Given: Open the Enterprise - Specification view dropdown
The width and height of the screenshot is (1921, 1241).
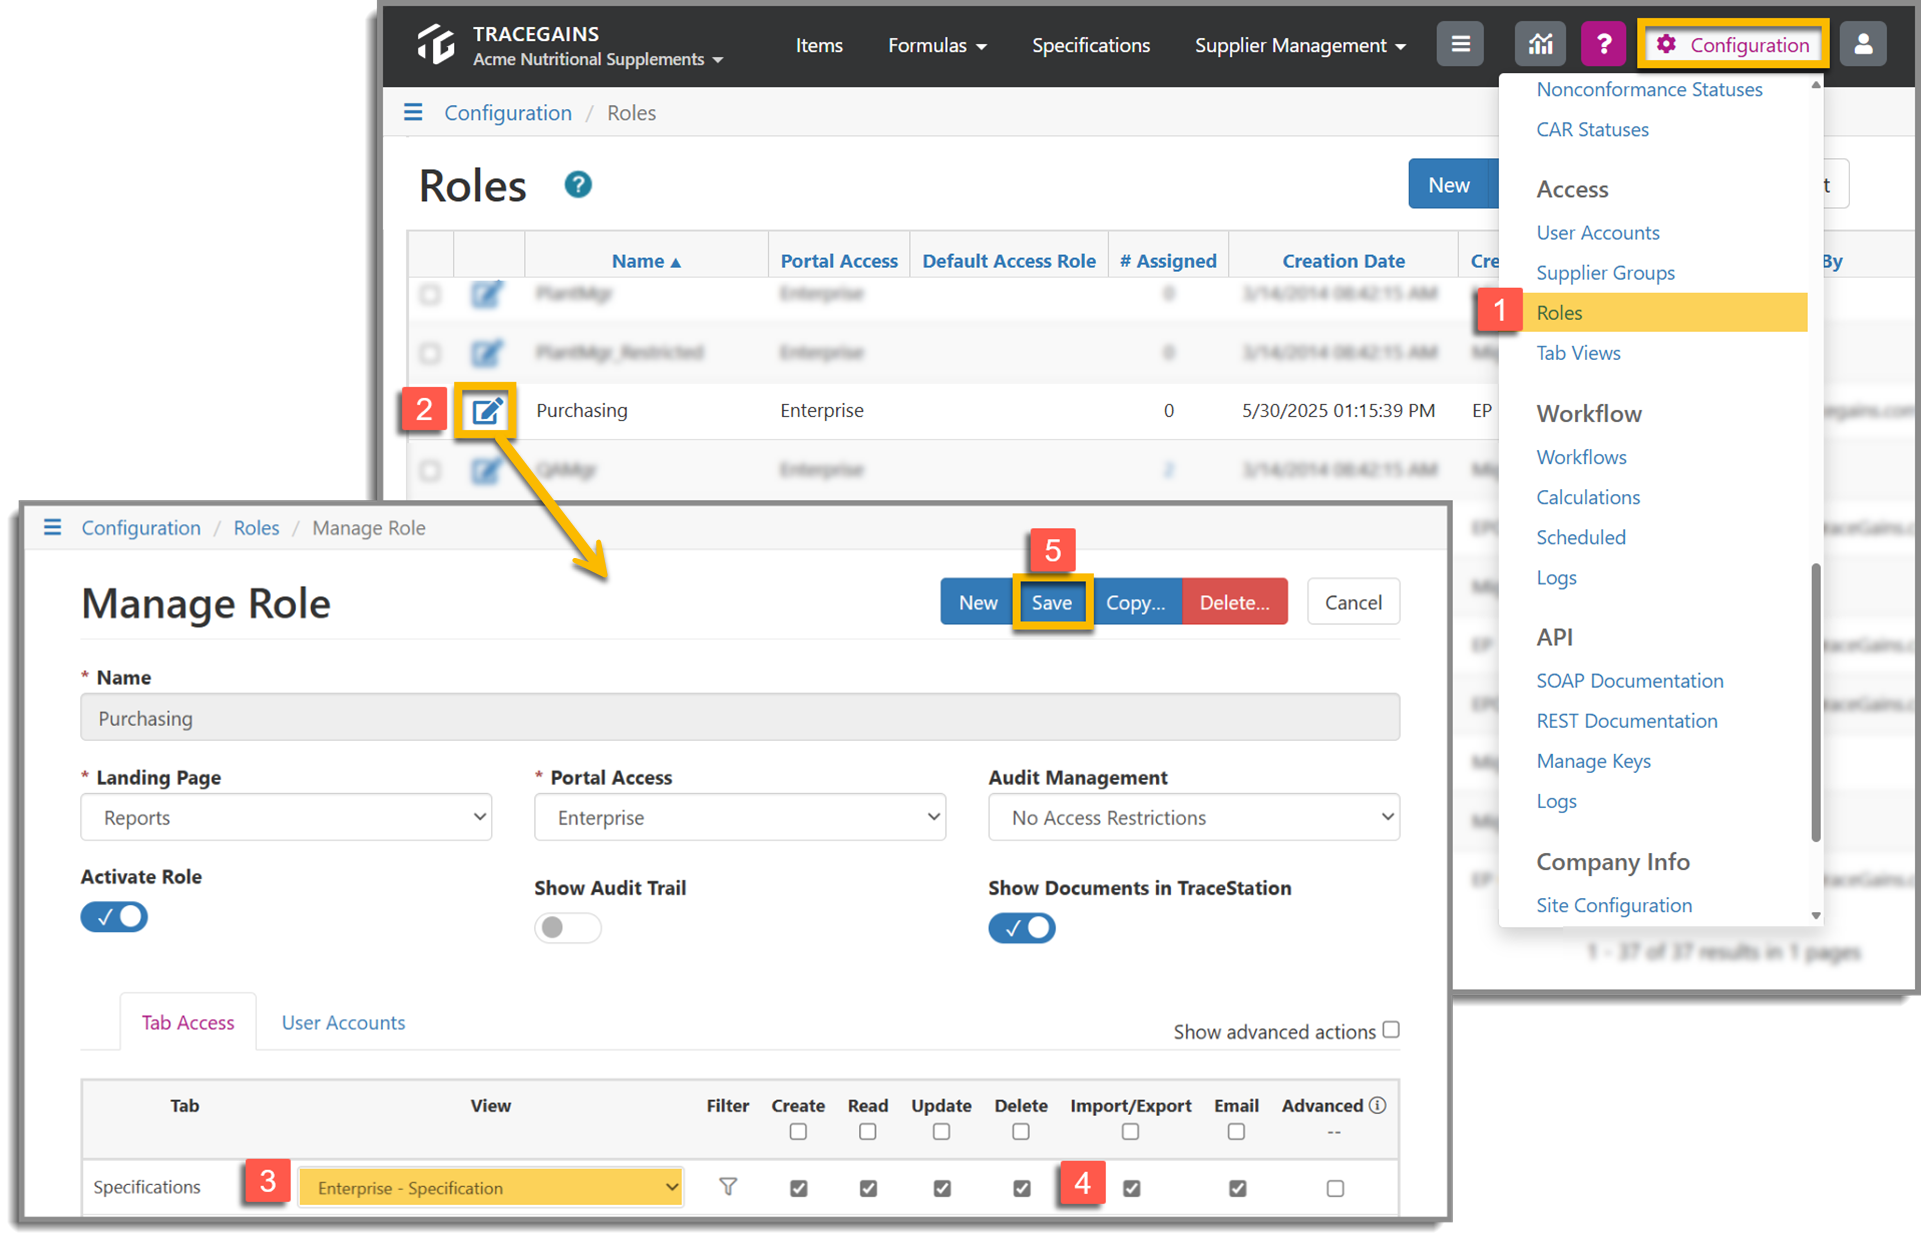Looking at the screenshot, I should pos(491,1187).
